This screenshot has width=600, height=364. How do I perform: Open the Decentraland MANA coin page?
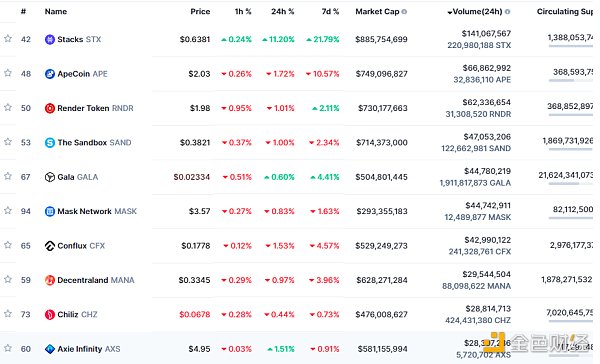click(x=96, y=280)
